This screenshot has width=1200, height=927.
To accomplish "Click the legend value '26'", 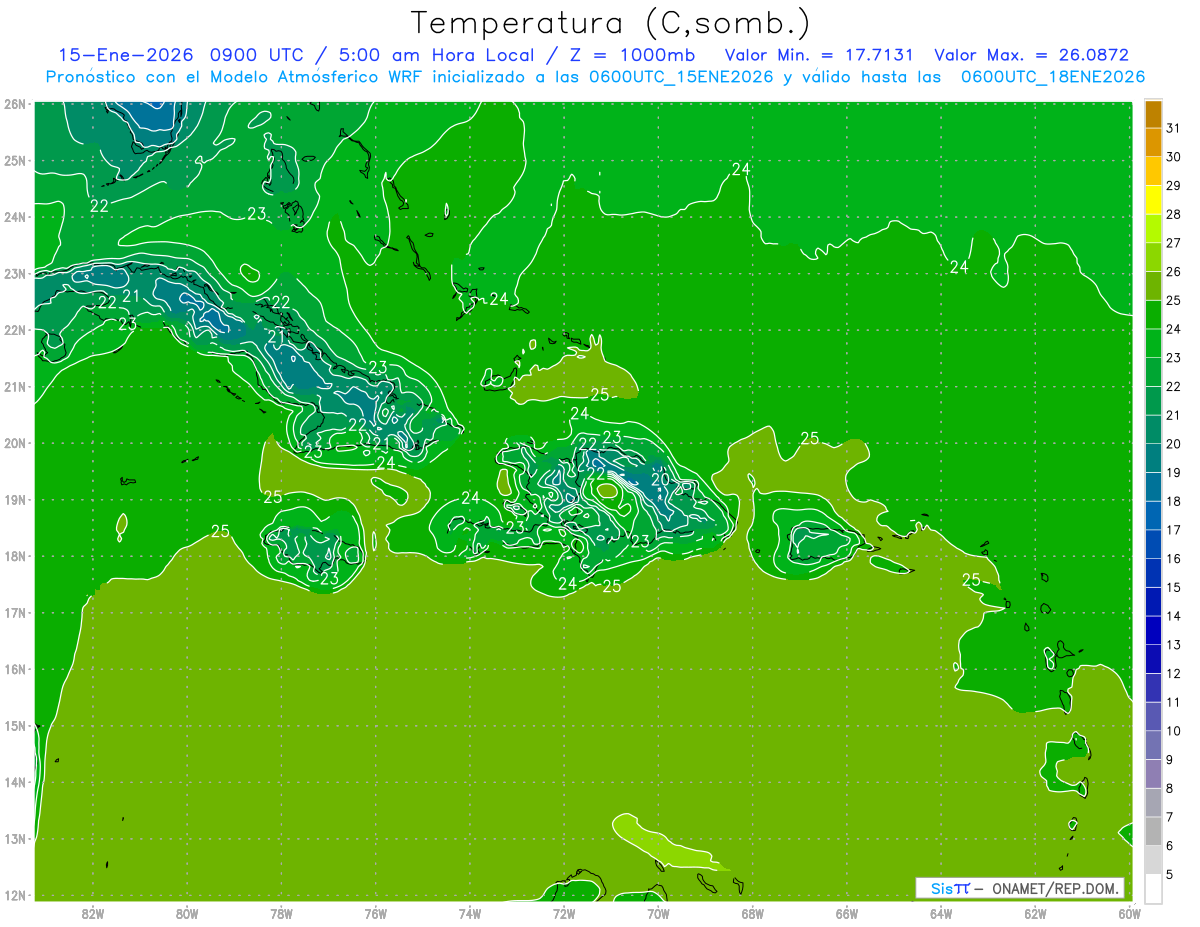I will click(1173, 271).
